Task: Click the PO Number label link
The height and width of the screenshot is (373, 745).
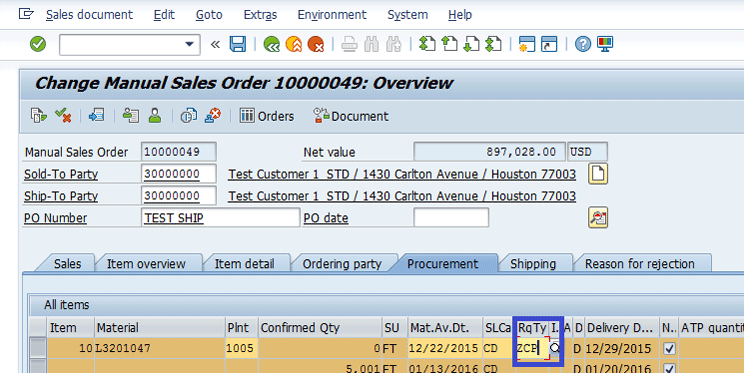Action: click(x=55, y=219)
